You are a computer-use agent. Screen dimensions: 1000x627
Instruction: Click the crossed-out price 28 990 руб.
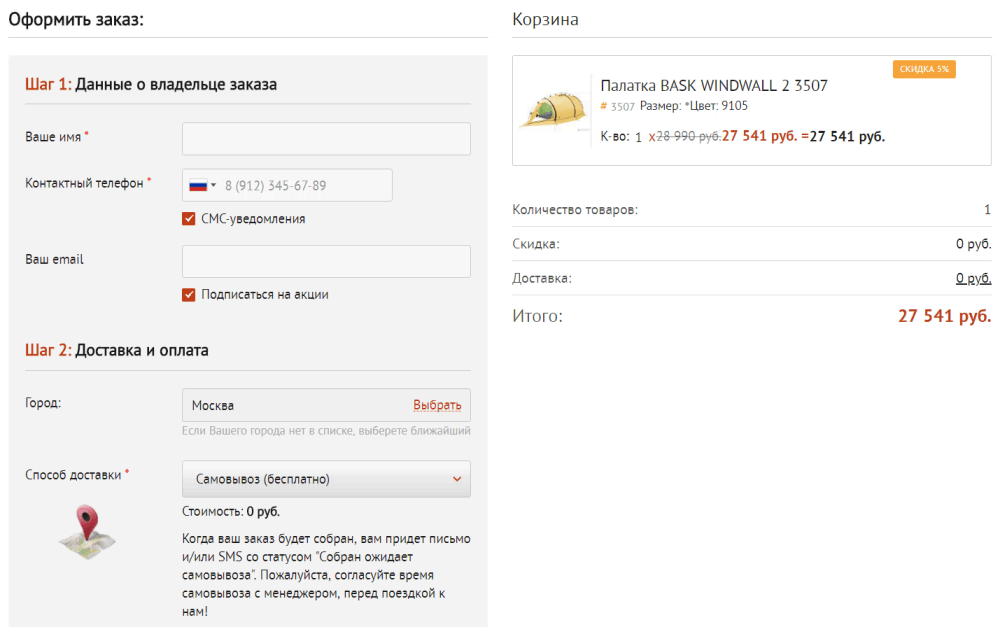tap(689, 136)
